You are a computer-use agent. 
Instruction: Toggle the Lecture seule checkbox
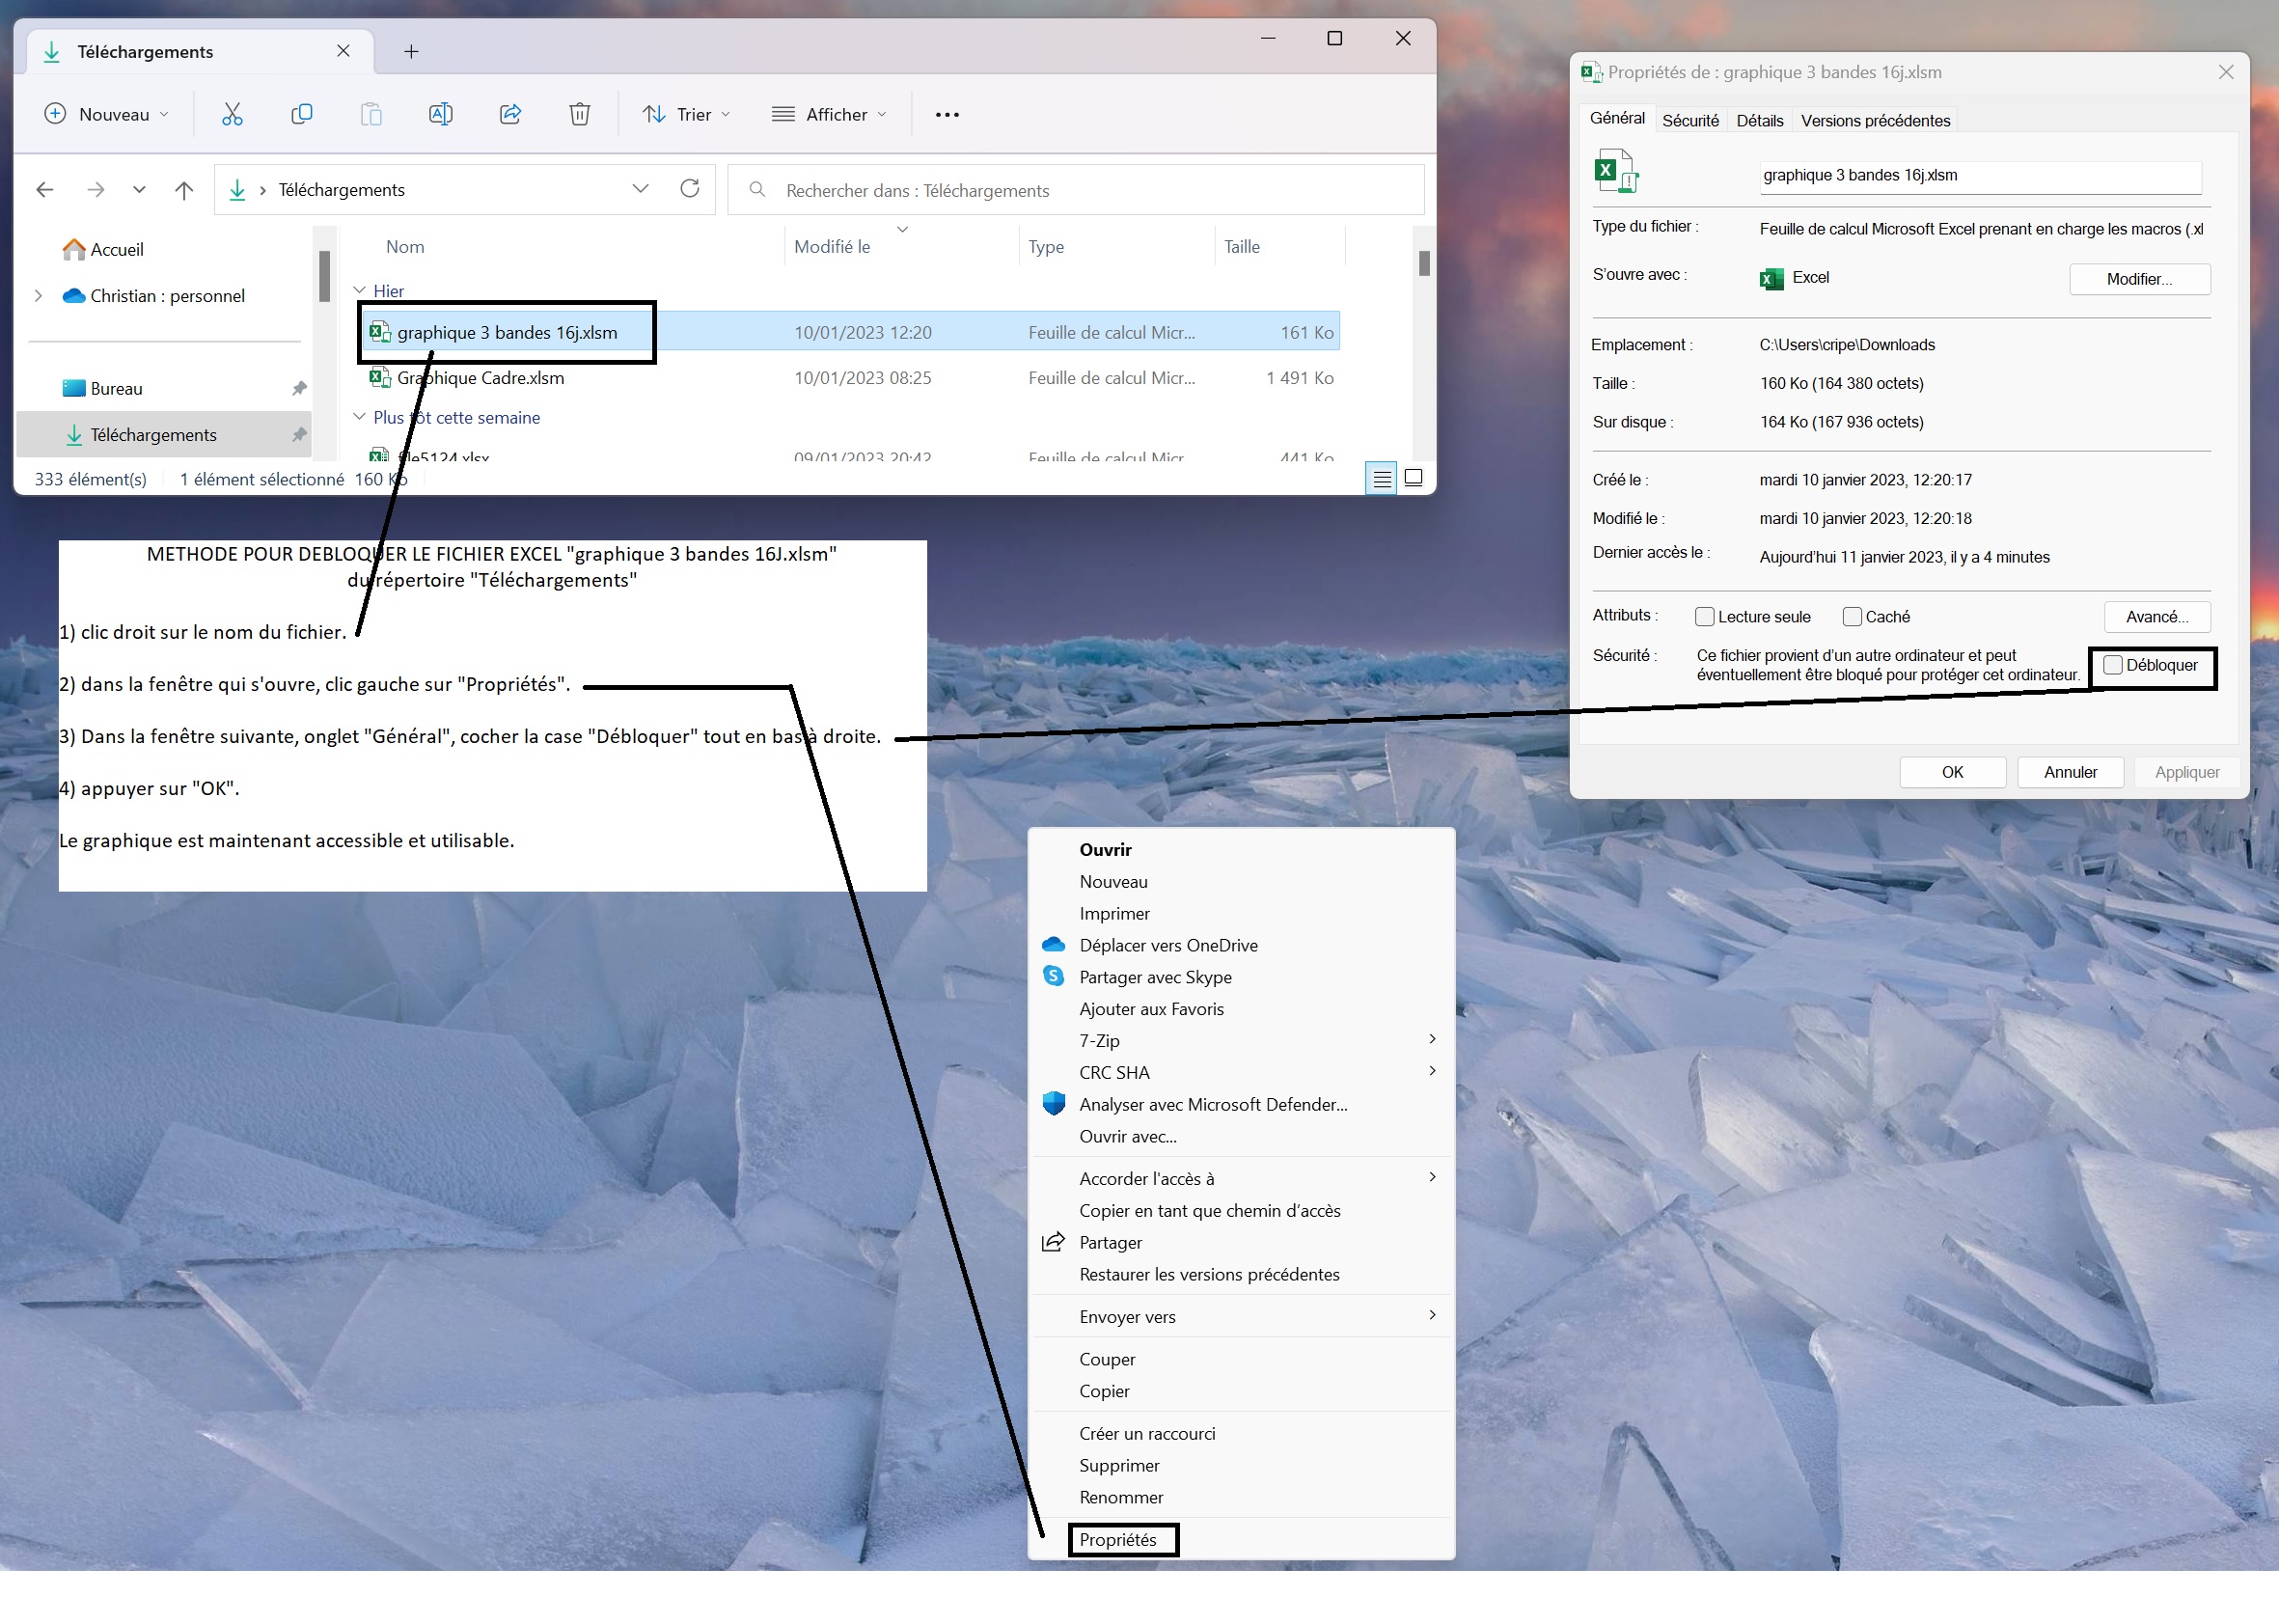tap(1705, 617)
